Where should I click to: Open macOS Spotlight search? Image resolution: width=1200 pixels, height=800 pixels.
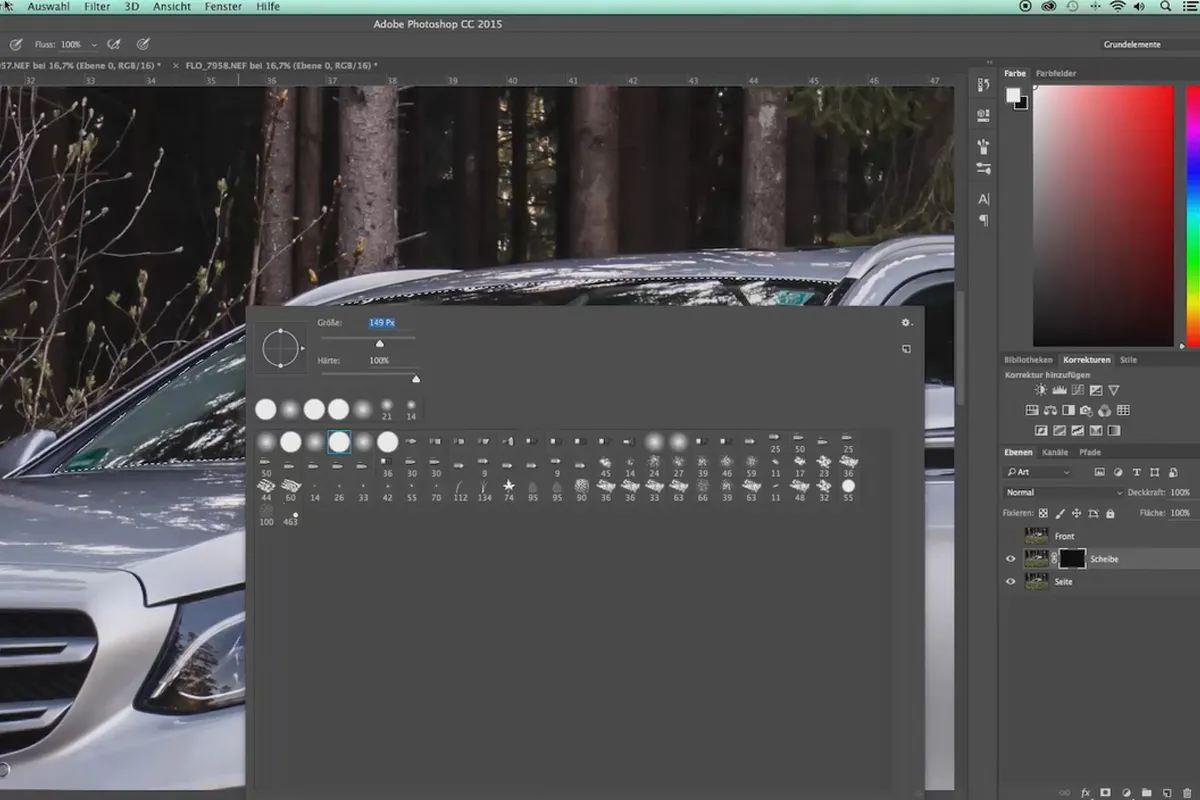[1166, 6]
